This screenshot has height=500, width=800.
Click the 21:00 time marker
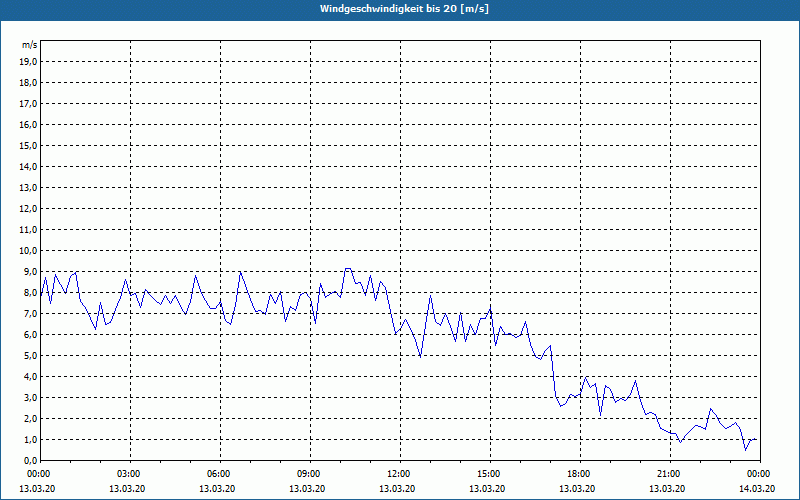(x=670, y=474)
